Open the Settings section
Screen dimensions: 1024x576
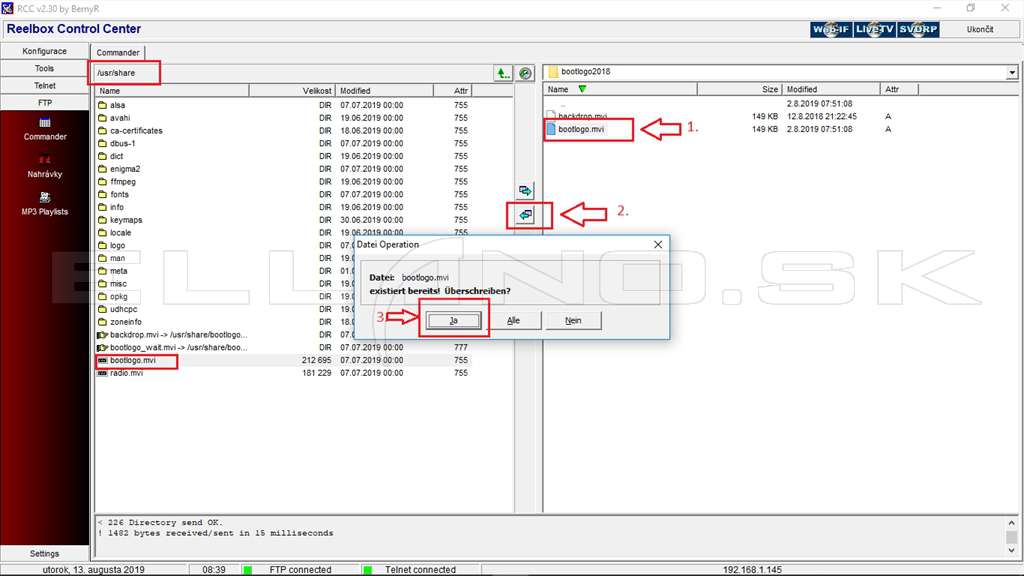click(44, 553)
